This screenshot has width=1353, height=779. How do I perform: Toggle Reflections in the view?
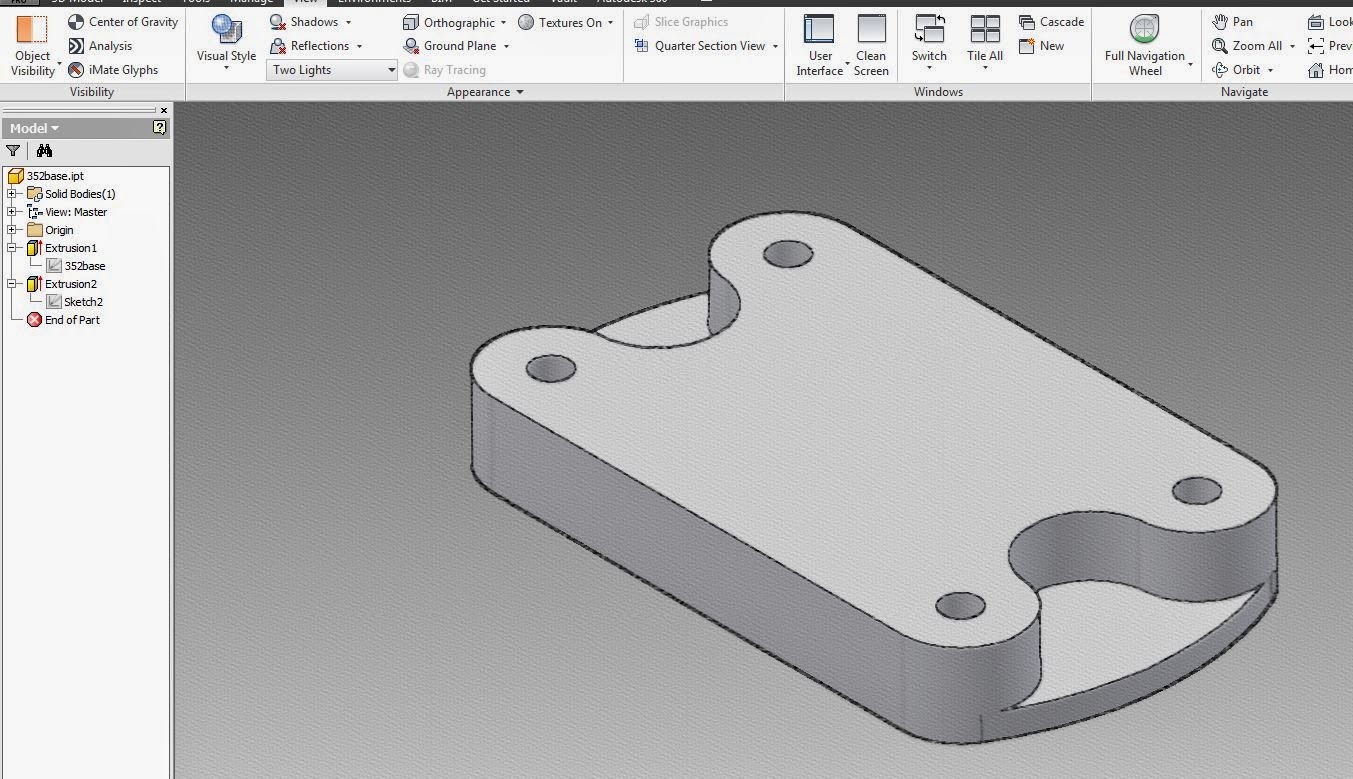pyautogui.click(x=310, y=46)
